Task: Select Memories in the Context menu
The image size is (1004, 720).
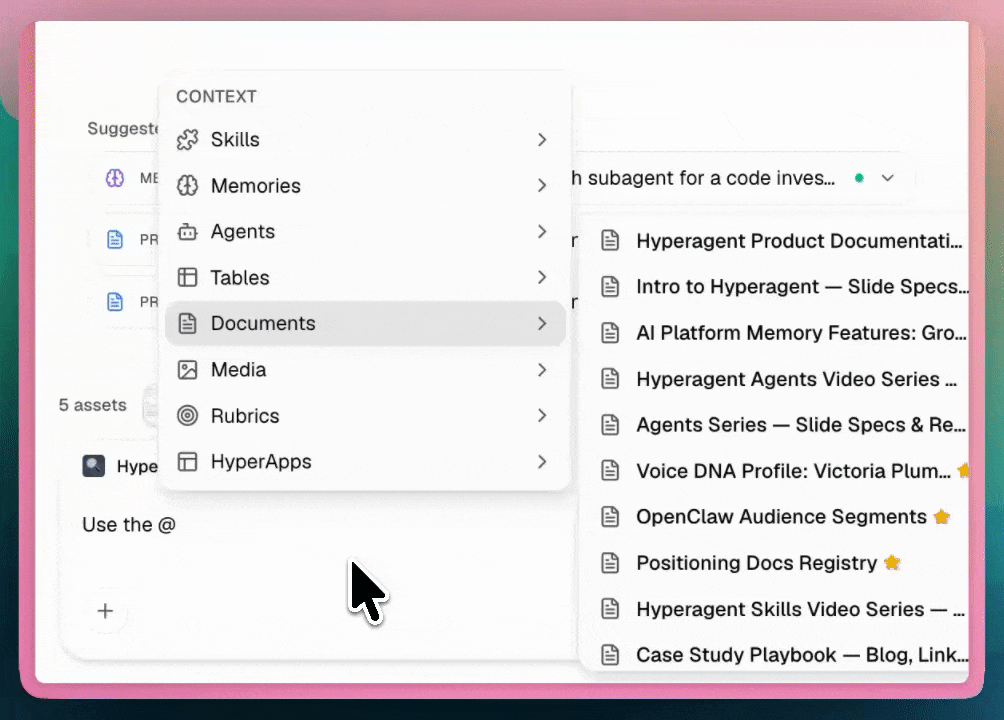Action: (x=365, y=186)
